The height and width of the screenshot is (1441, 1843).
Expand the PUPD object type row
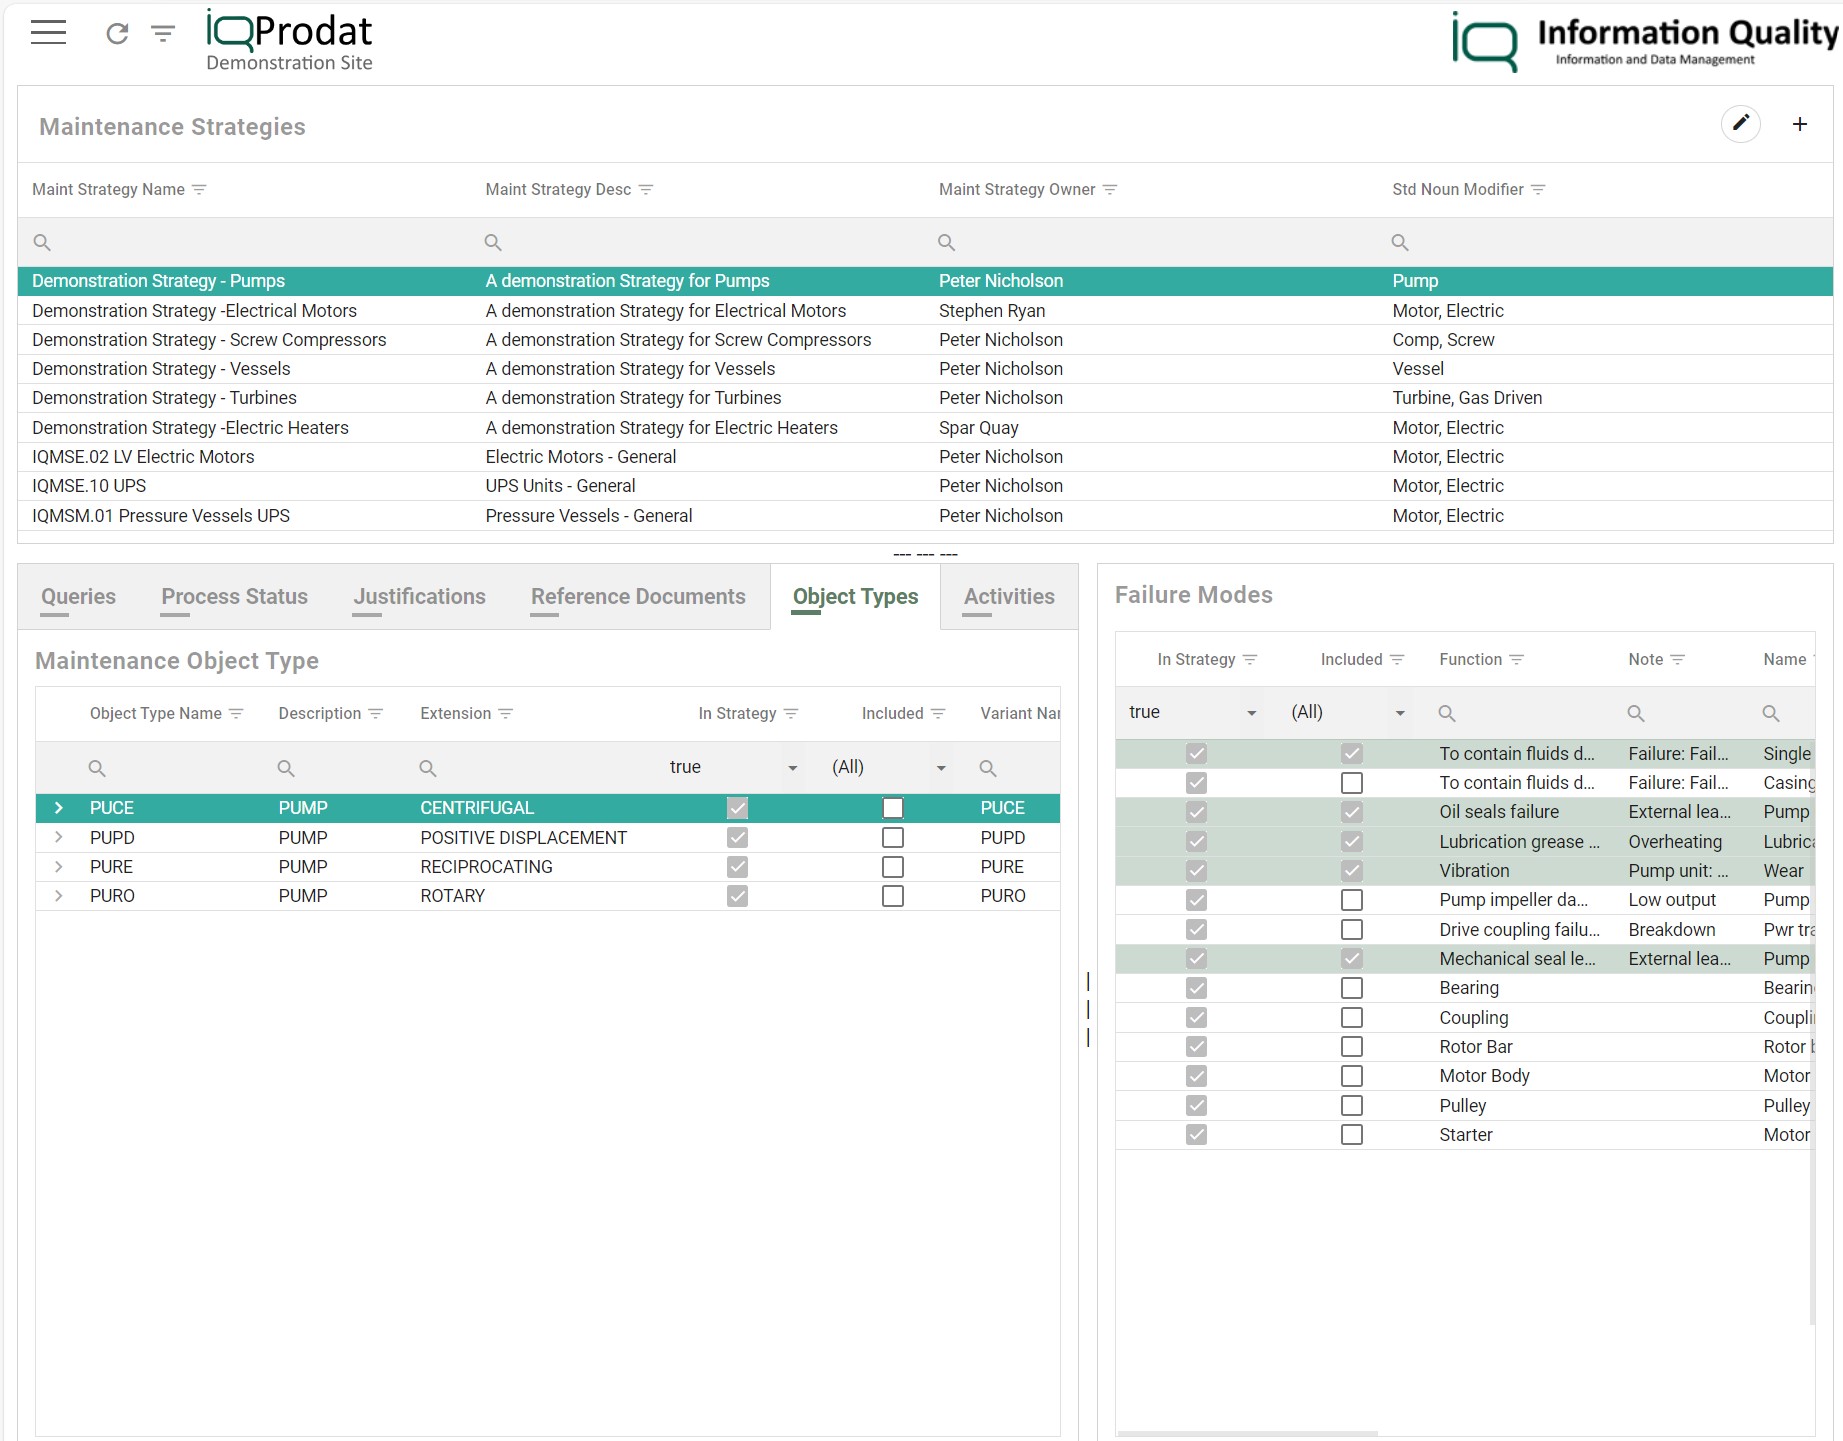59,837
